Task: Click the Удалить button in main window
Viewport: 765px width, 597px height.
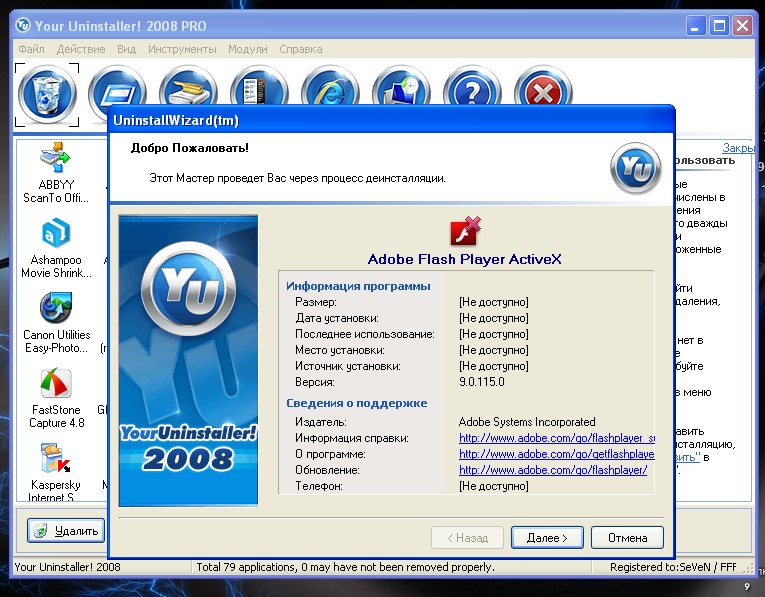Action: tap(66, 531)
